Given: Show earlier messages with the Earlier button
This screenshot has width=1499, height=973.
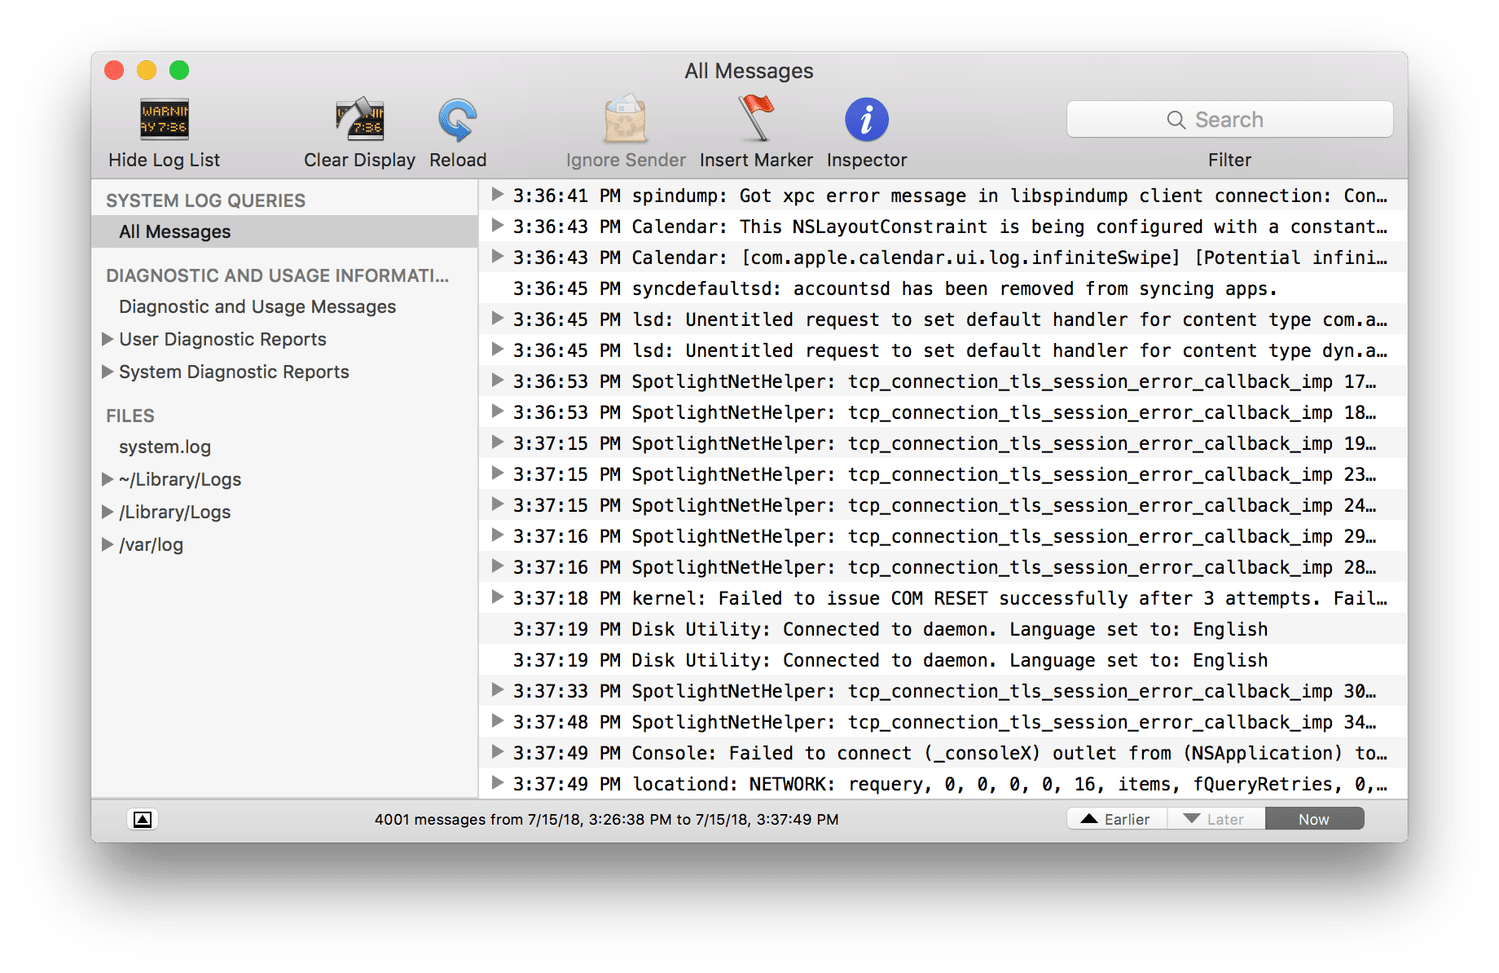Looking at the screenshot, I should coord(1116,819).
